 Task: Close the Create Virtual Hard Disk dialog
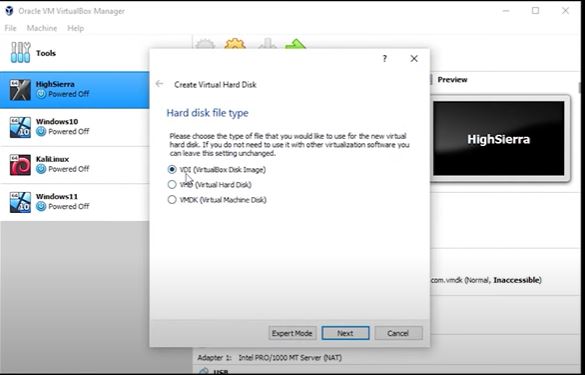[x=414, y=59]
